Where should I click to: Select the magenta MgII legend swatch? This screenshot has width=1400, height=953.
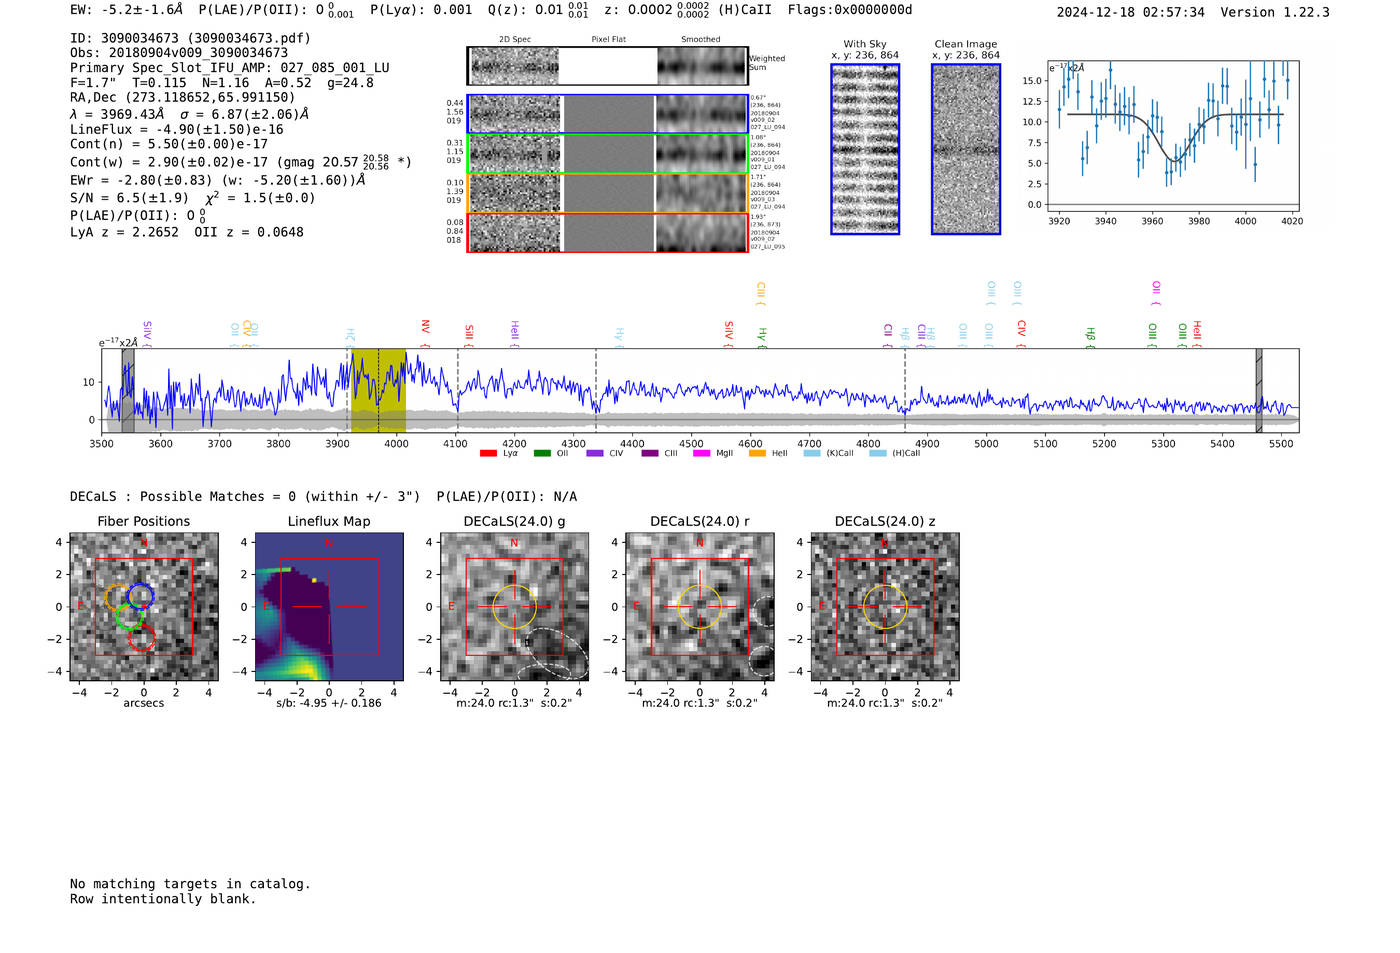pos(701,453)
